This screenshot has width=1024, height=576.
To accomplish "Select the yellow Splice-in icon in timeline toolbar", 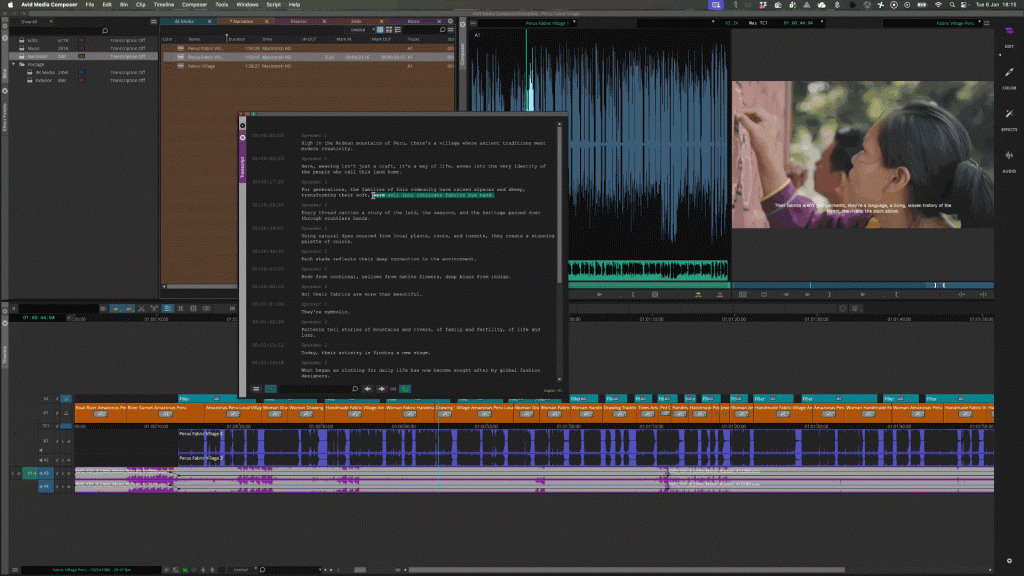I will click(x=115, y=309).
